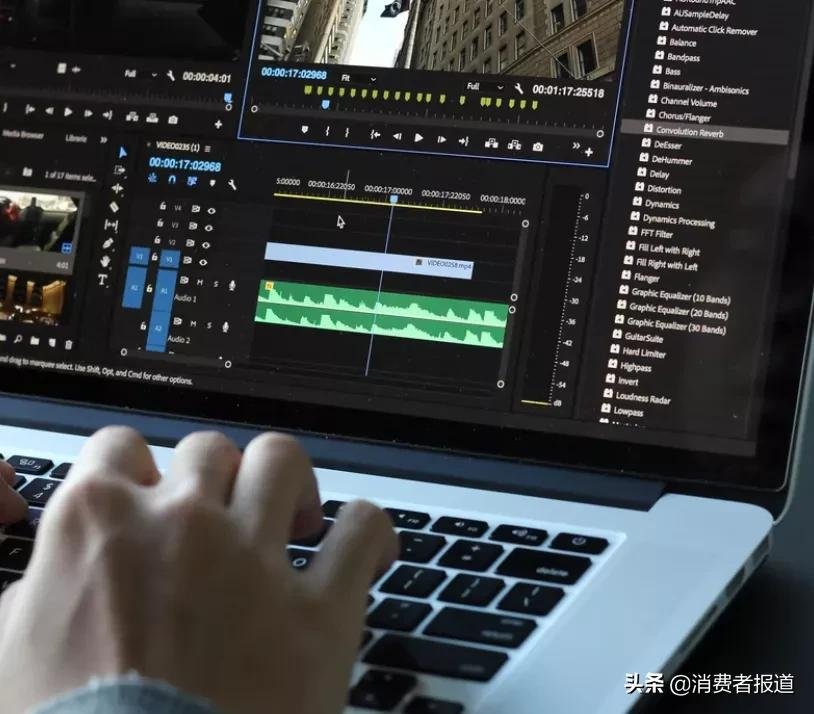
Task: Go to Out point in Program monitor
Action: click(464, 141)
